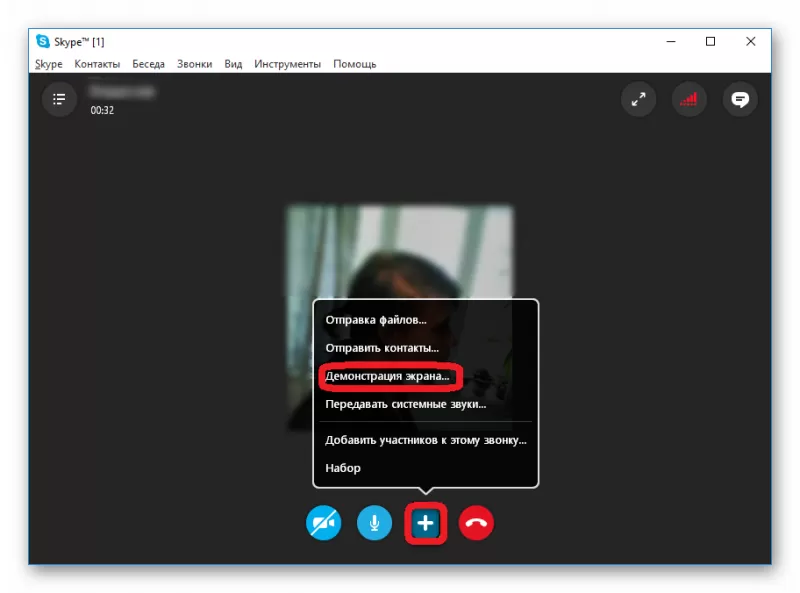Toggle the video camera off button
Screen dimensions: 800x593
coord(323,523)
